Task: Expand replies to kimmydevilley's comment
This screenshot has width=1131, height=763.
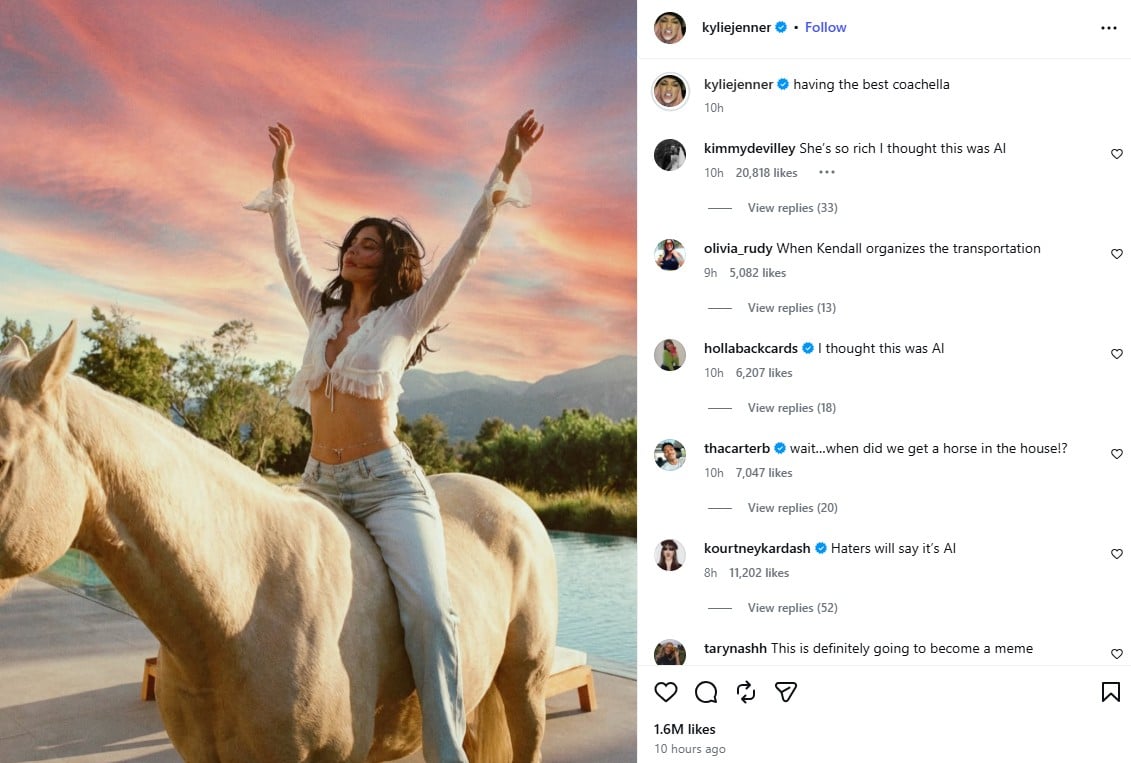Action: 792,207
